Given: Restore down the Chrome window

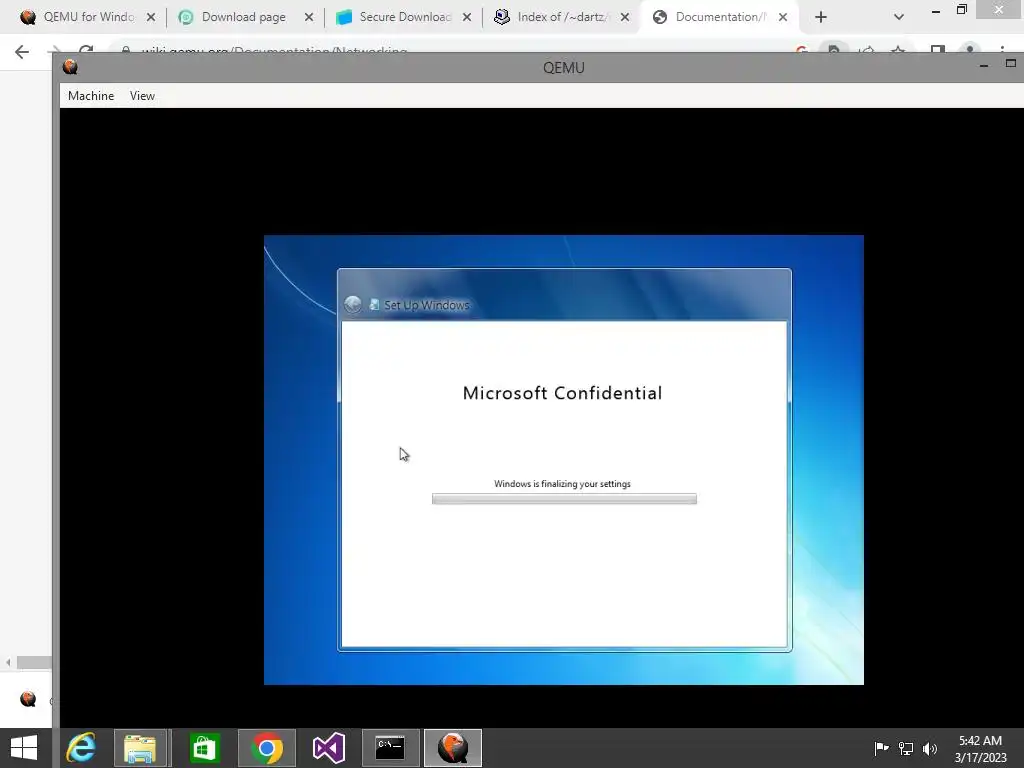Looking at the screenshot, I should (962, 9).
